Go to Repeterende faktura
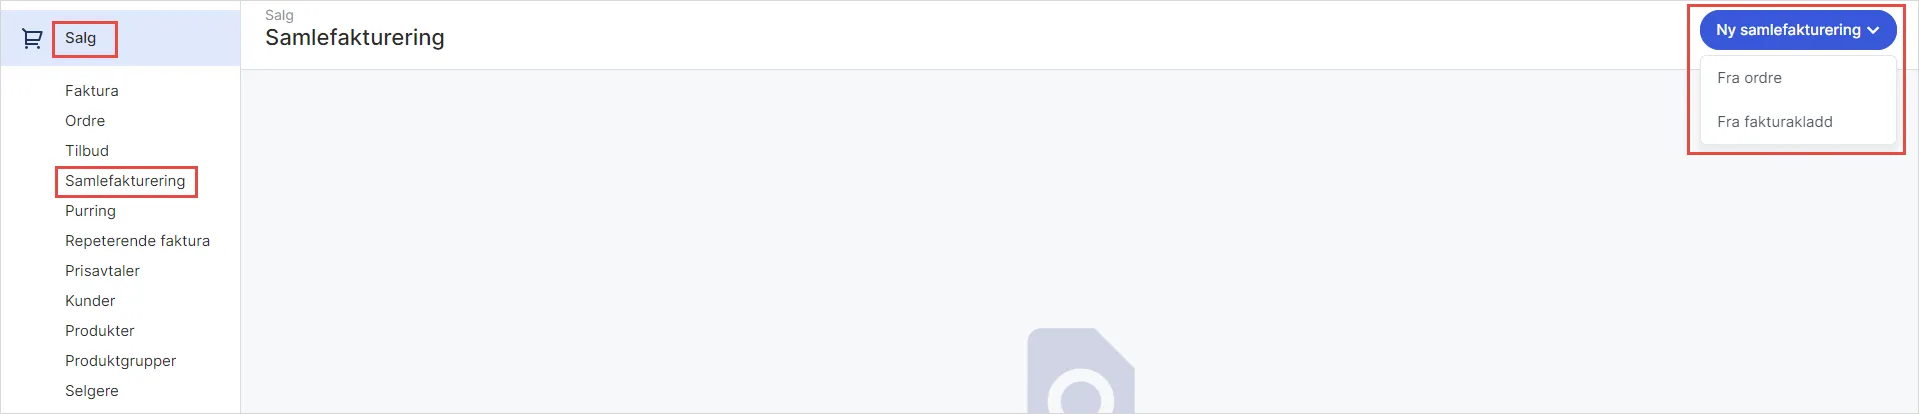The height and width of the screenshot is (414, 1919). click(138, 241)
